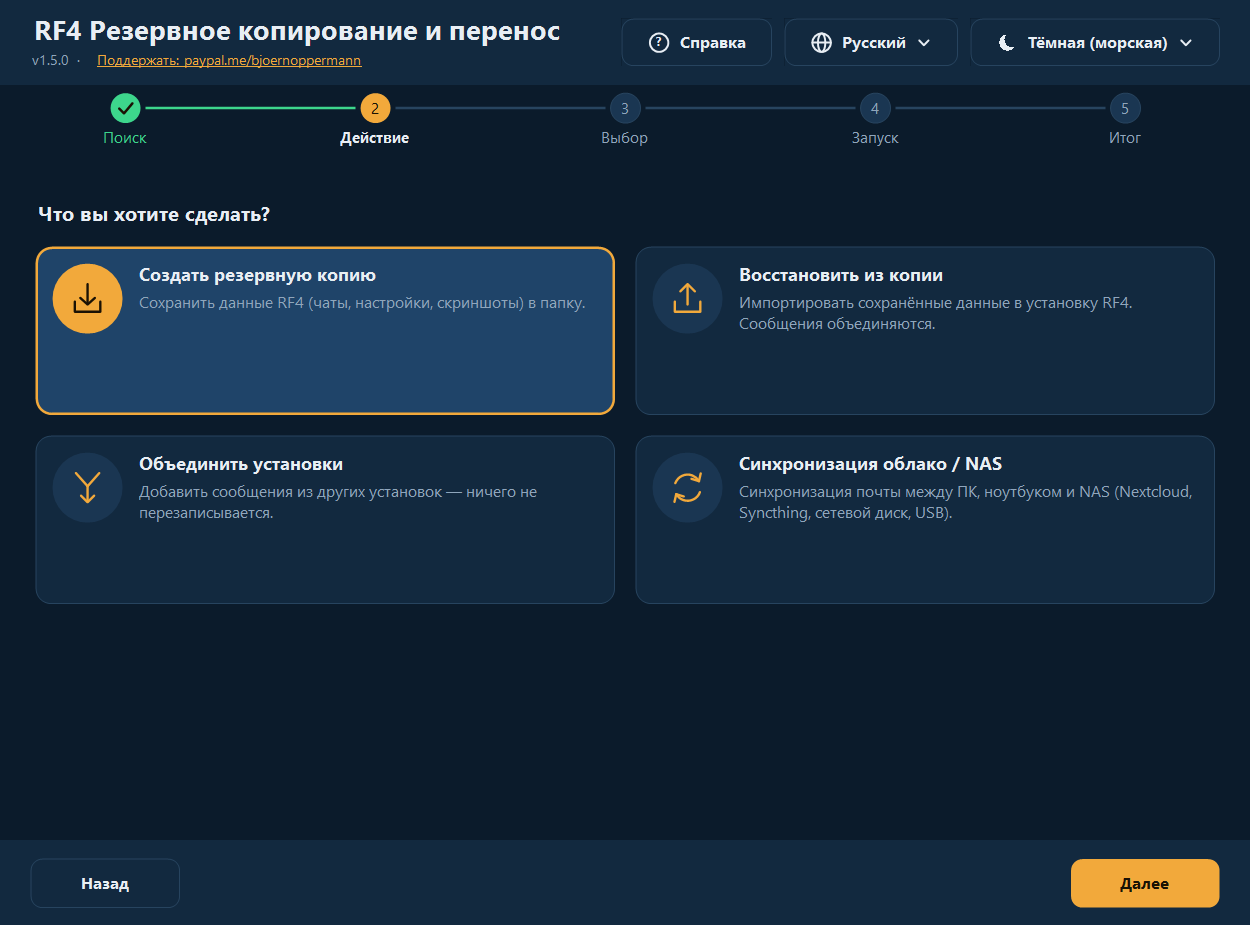The width and height of the screenshot is (1250, 925).
Task: Click the Далее button
Action: click(x=1145, y=884)
